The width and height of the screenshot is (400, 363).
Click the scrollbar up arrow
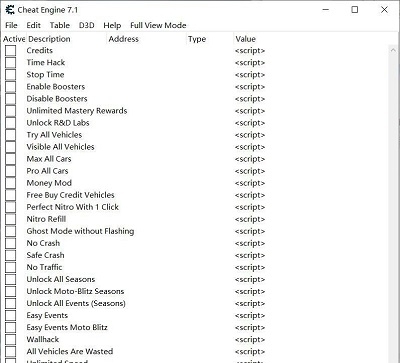click(x=393, y=50)
